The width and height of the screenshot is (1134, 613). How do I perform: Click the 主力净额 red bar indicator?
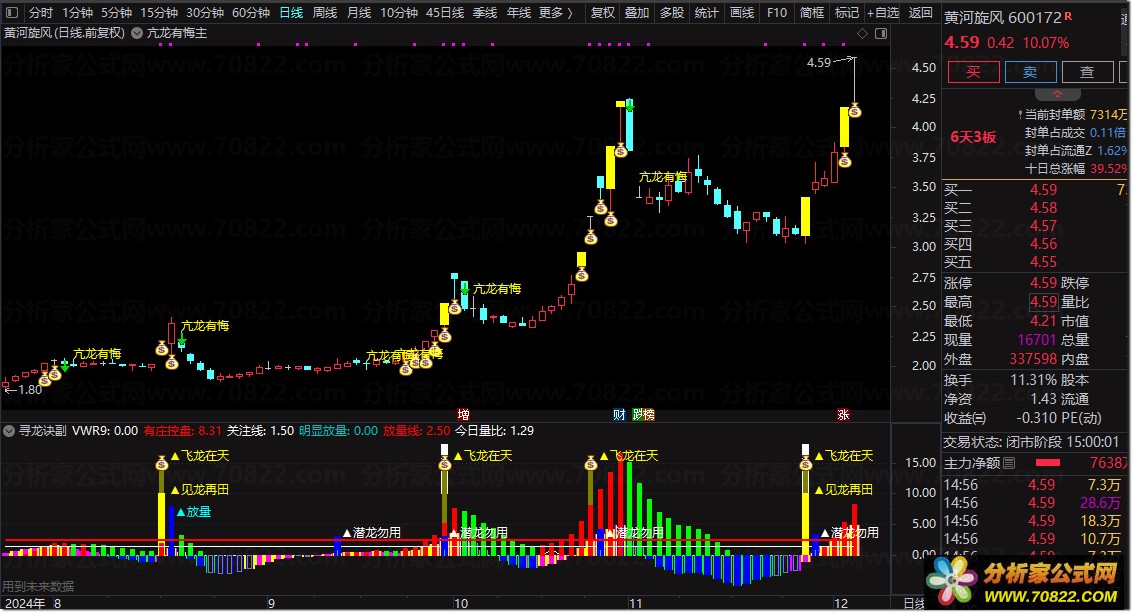1047,463
